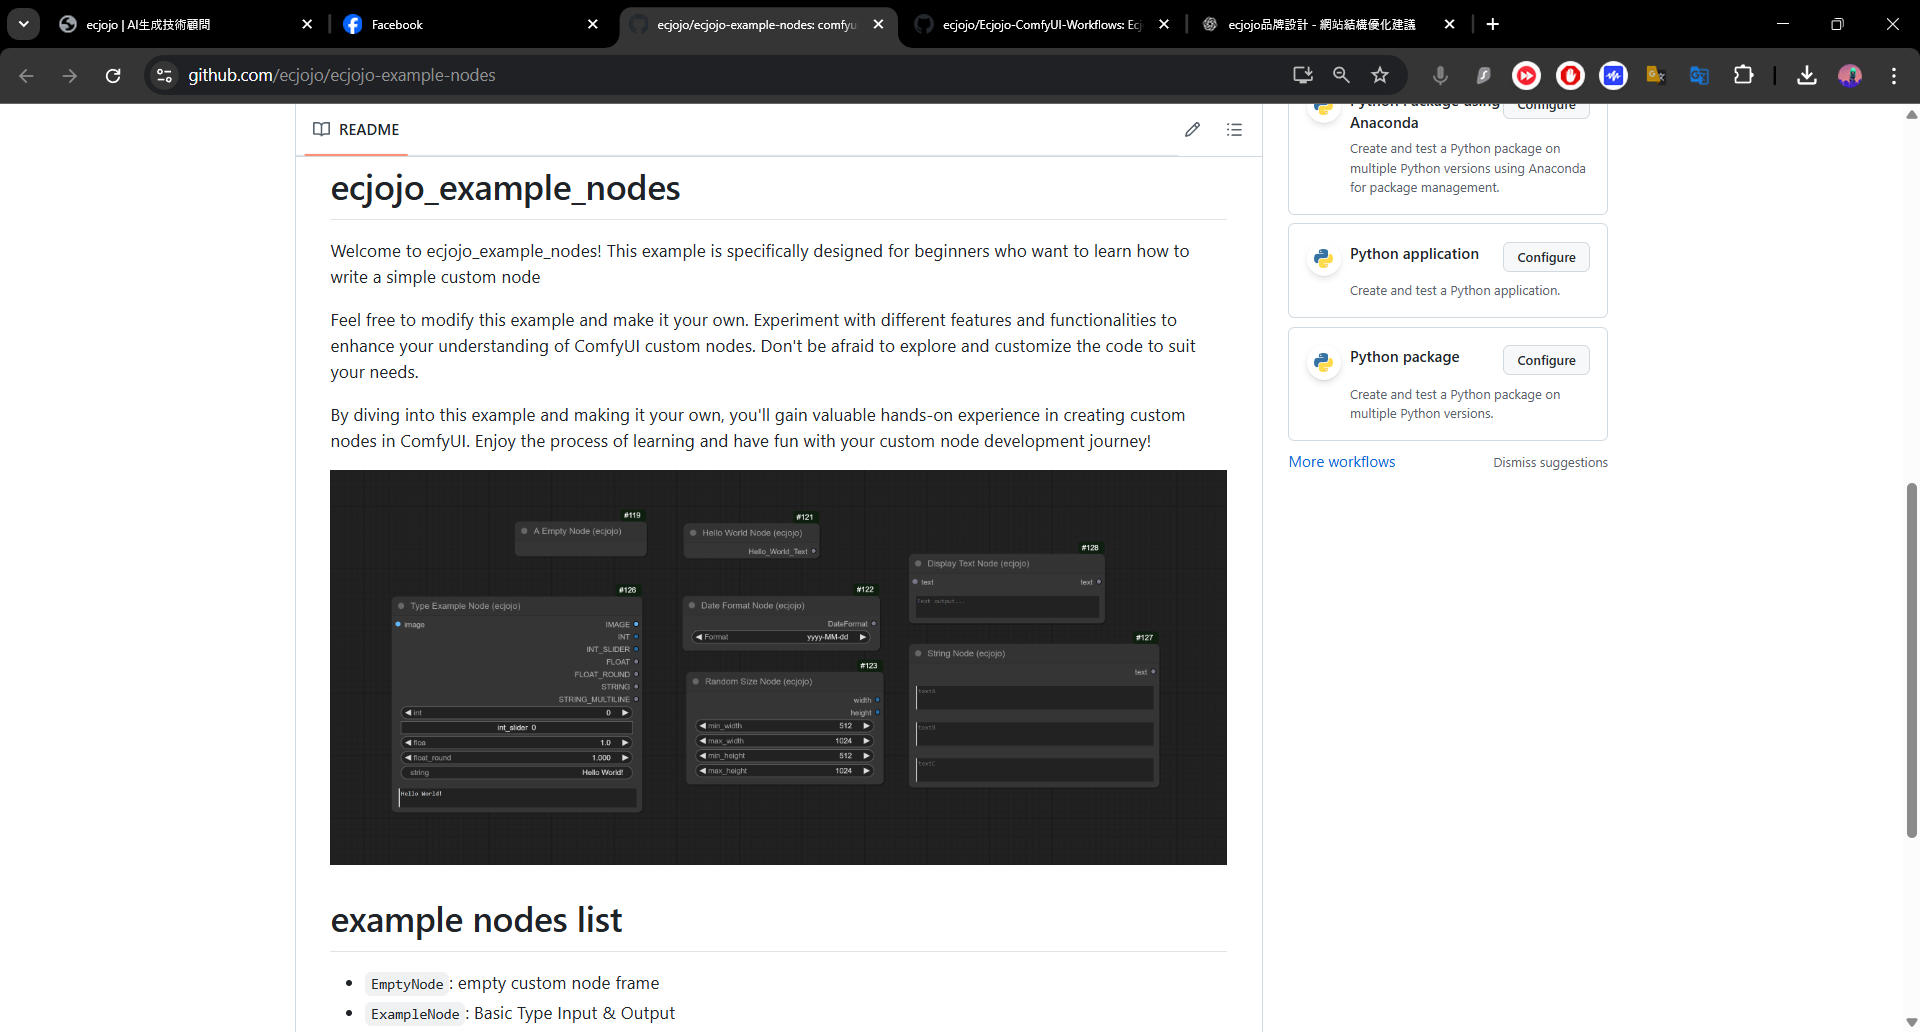Image resolution: width=1920 pixels, height=1032 pixels.
Task: Click the Python application card title
Action: point(1414,254)
